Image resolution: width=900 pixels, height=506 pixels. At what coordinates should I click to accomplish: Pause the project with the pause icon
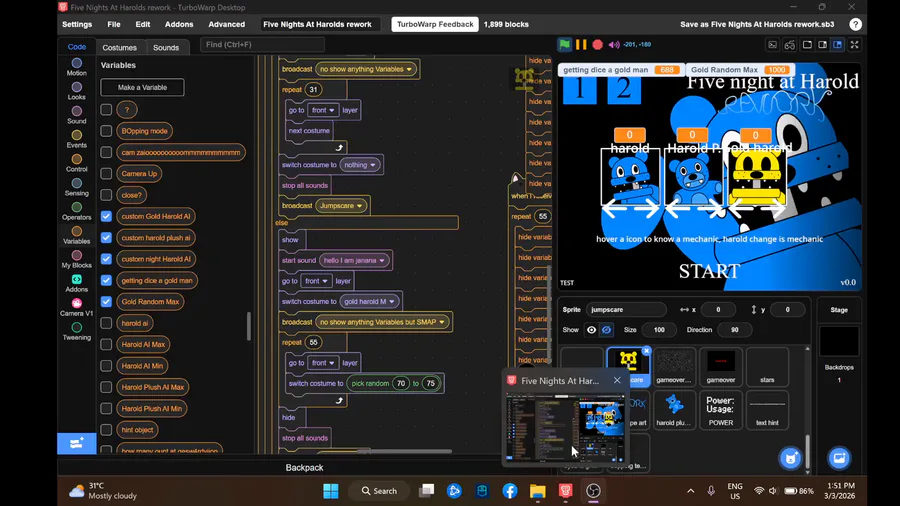(x=581, y=44)
